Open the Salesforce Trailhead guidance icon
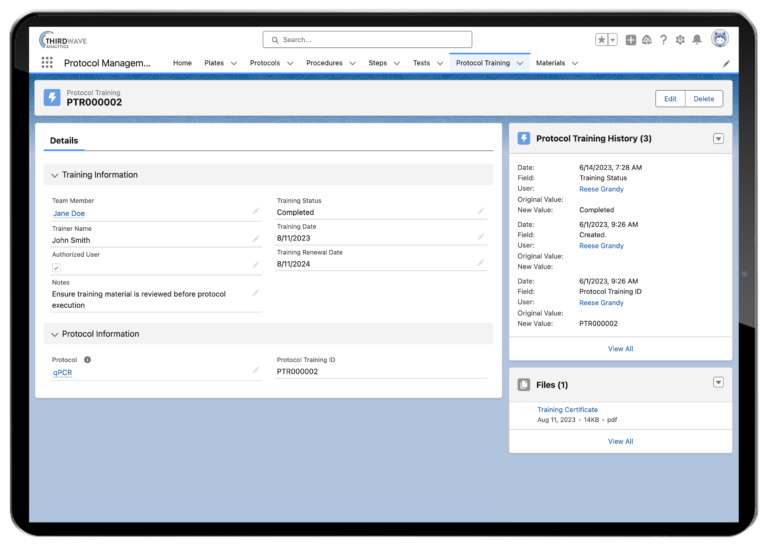768x549 pixels. (647, 40)
